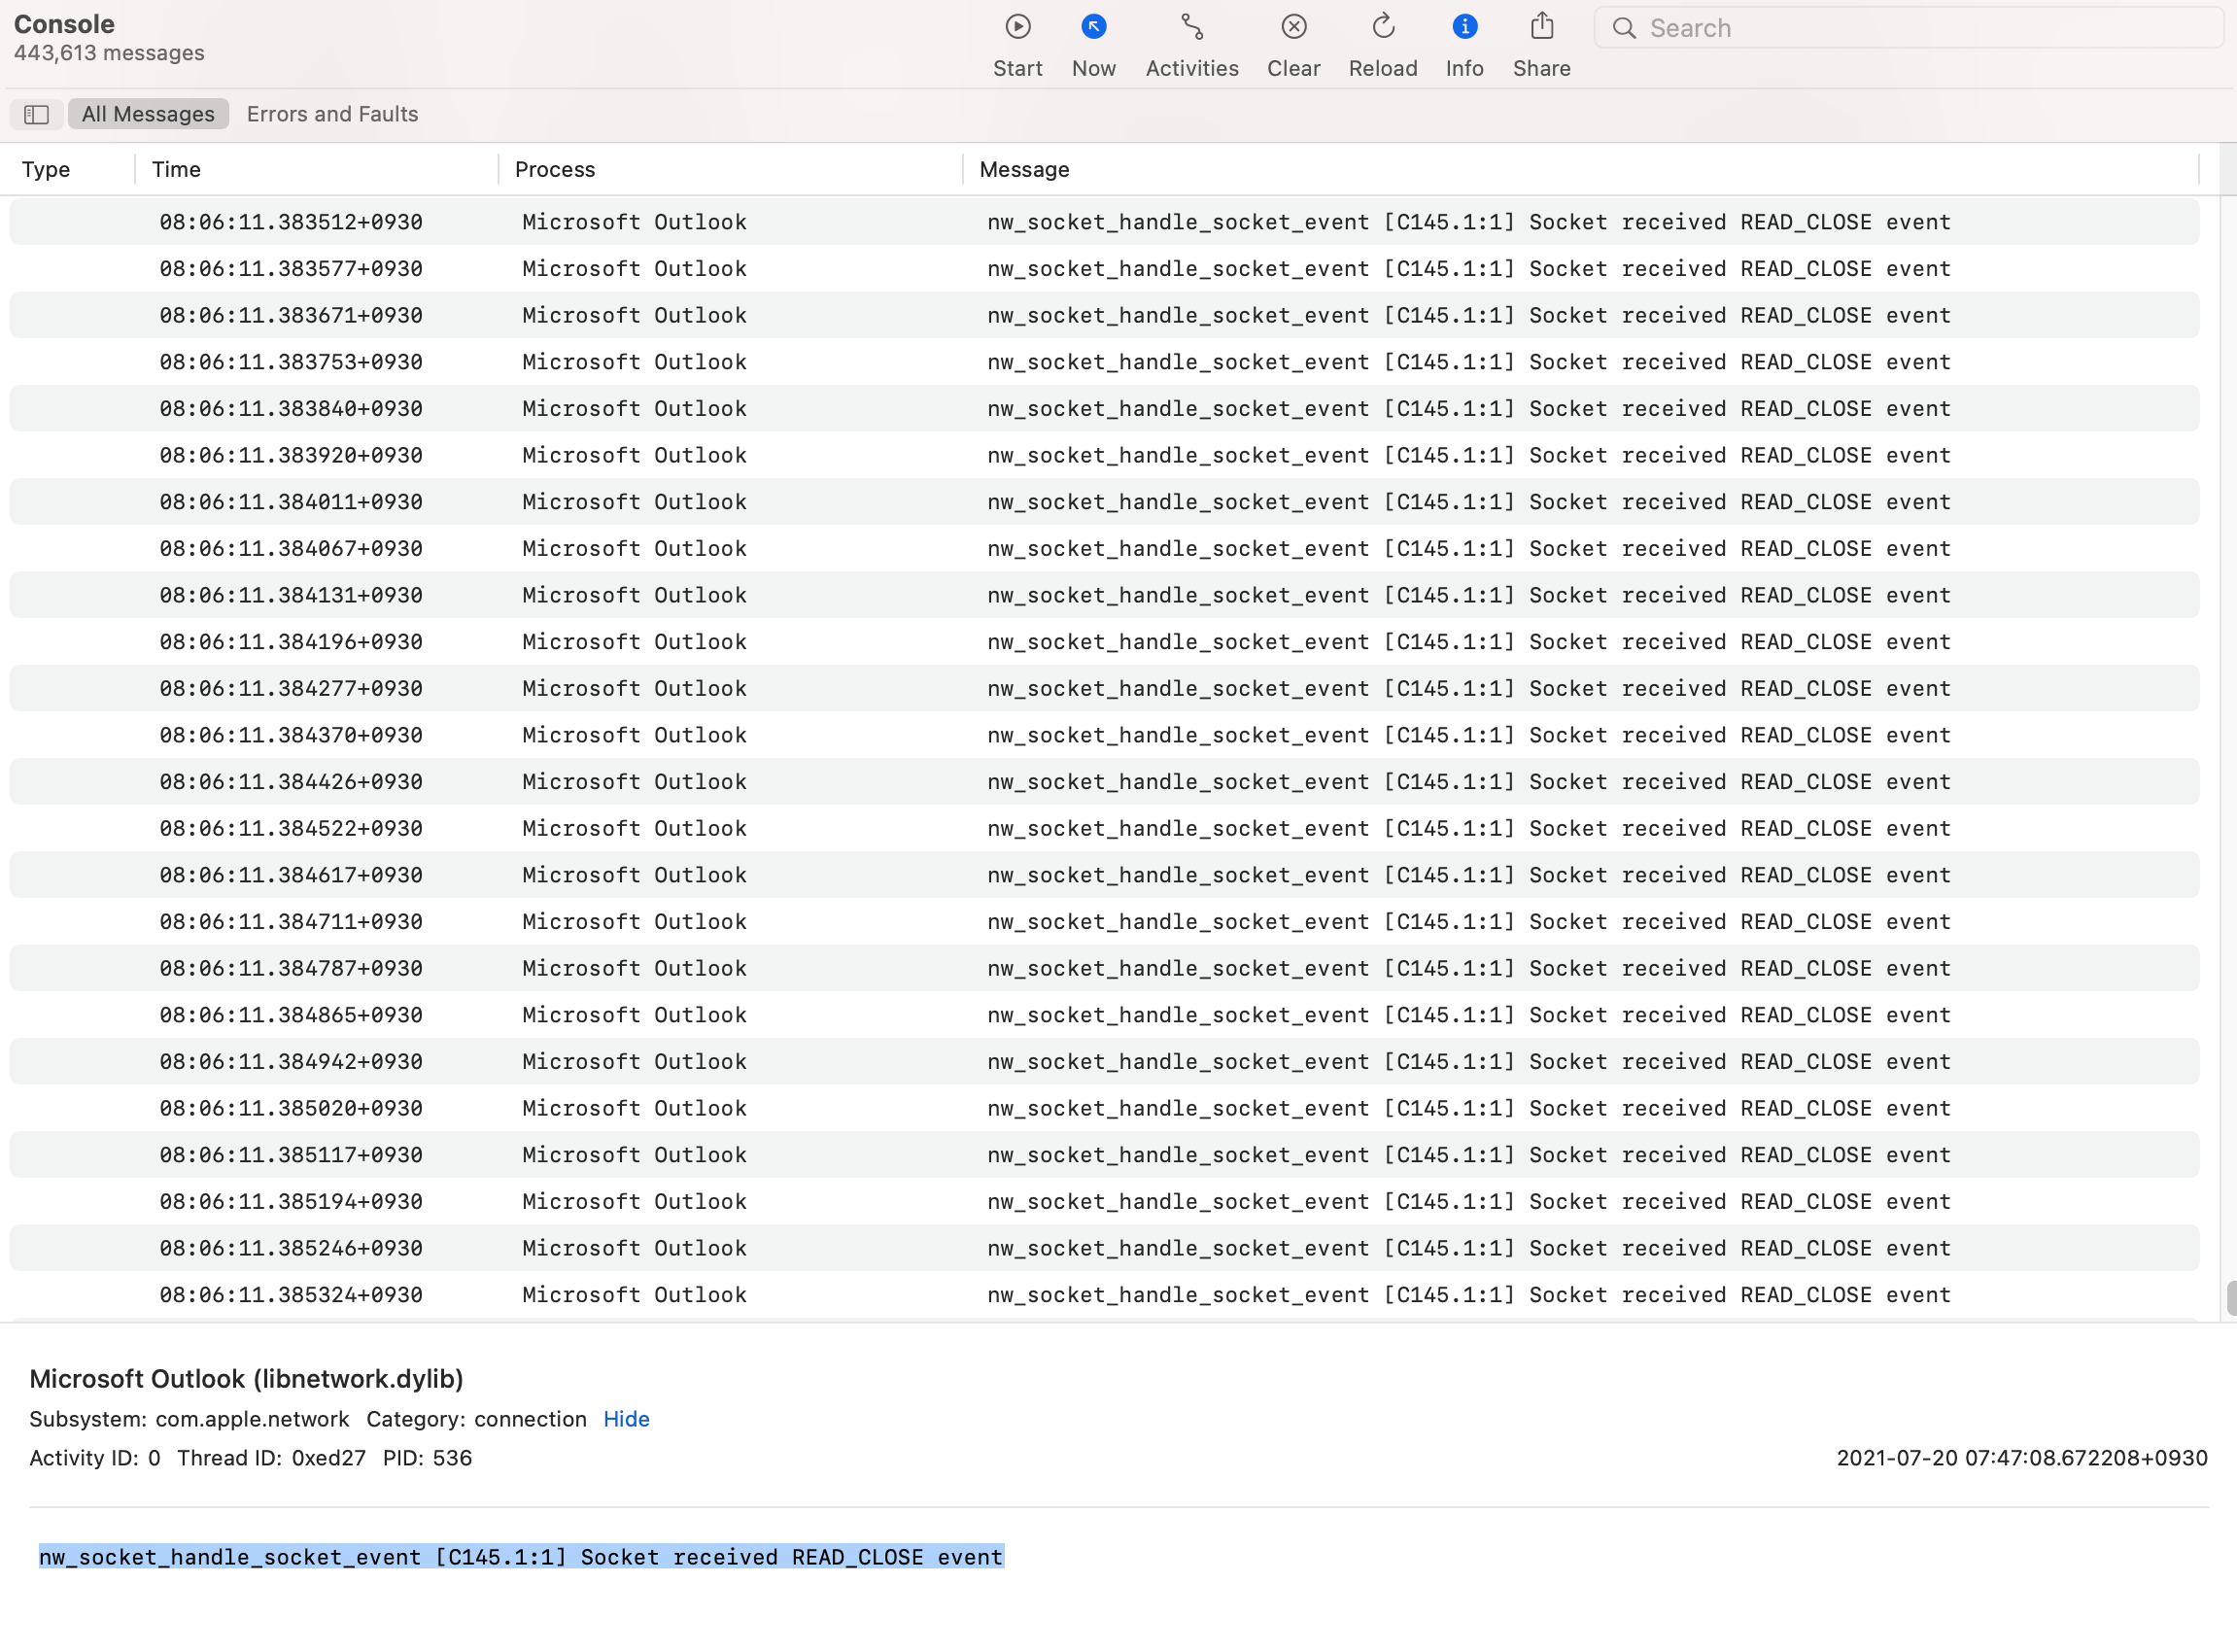Click the Message column header
2237x1652 pixels.
pos(1024,169)
